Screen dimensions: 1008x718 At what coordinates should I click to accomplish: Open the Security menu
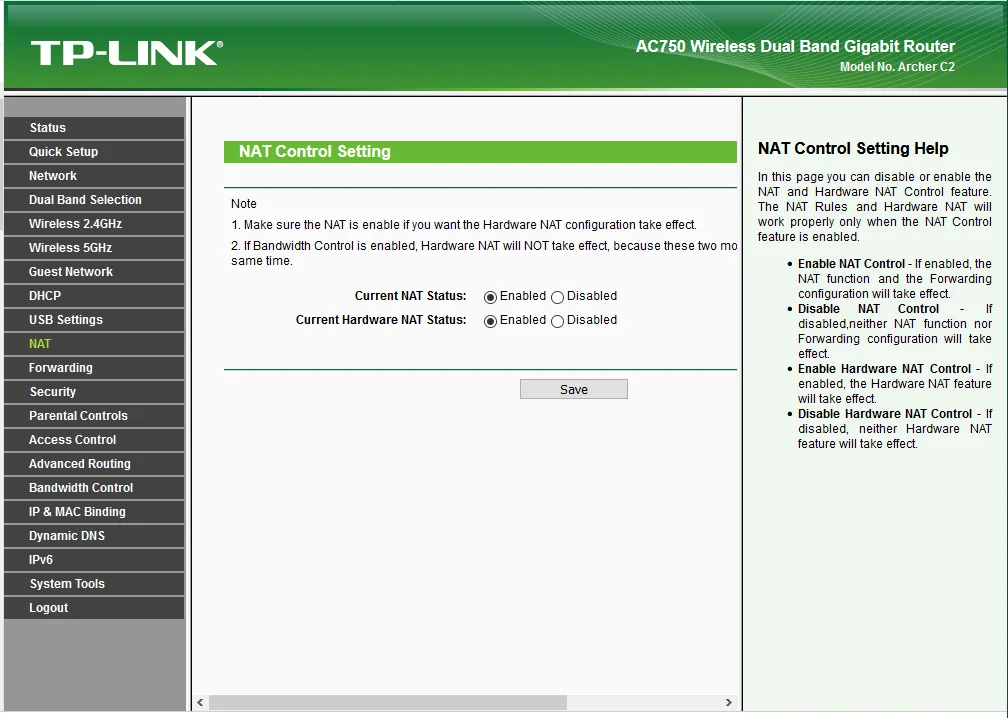[x=94, y=391]
